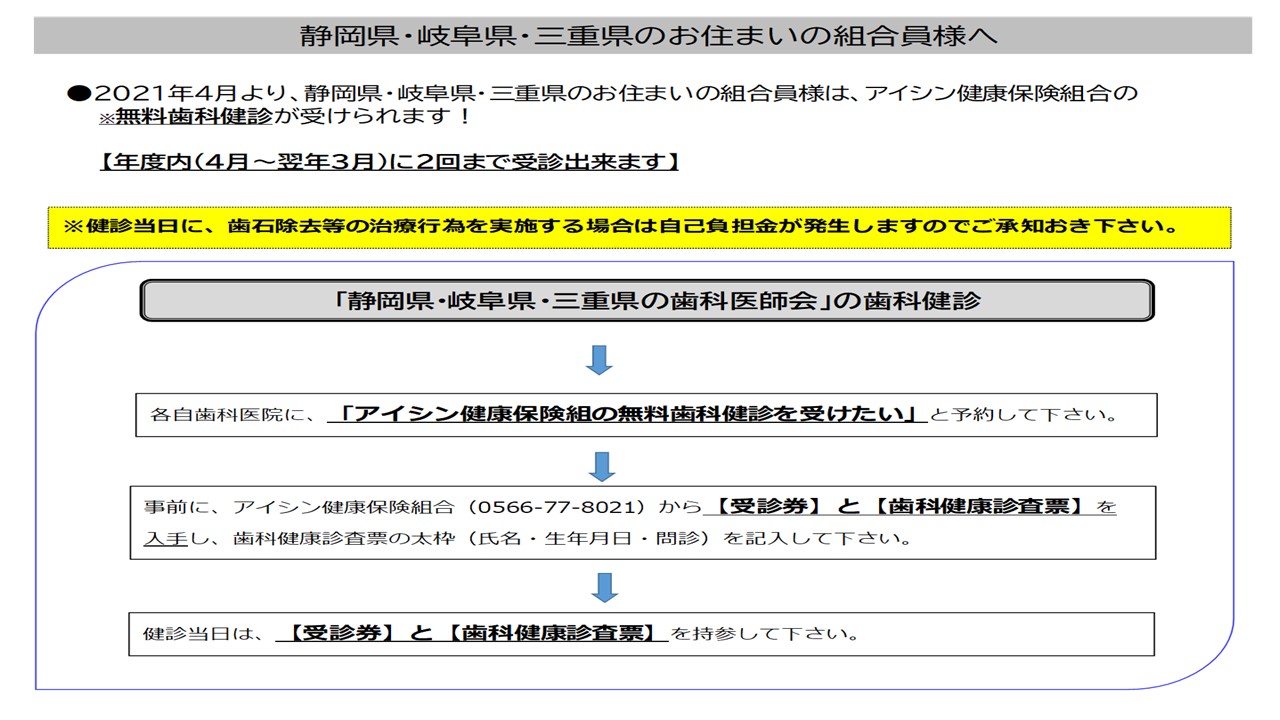The height and width of the screenshot is (720, 1280).
Task: Click the gray box 歯科医師会」の歯科健診
Action: point(647,300)
